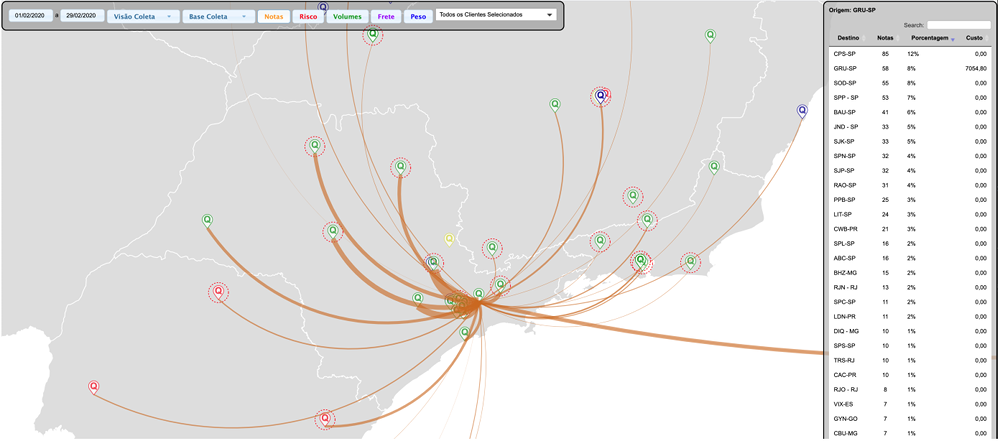Image resolution: width=1000 pixels, height=441 pixels.
Task: Click the red map pin at bottom left
Action: click(93, 386)
